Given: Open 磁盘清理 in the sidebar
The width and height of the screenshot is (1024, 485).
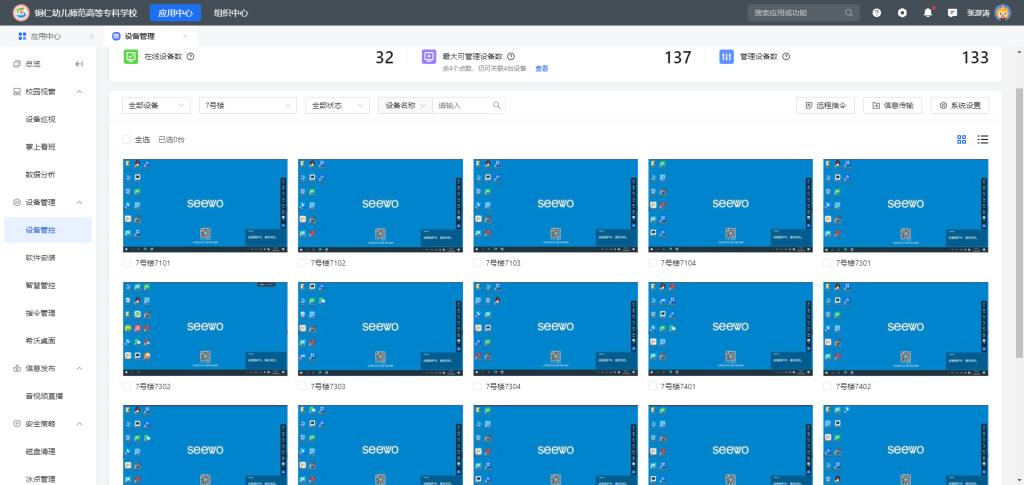Looking at the screenshot, I should (x=40, y=452).
